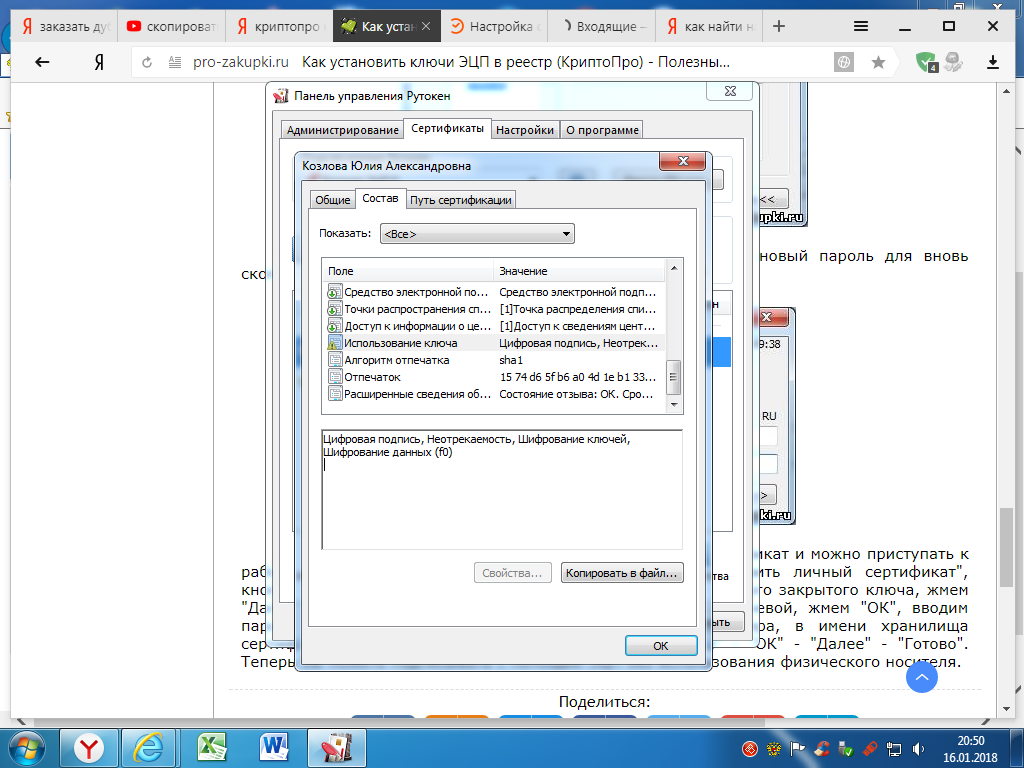1024x768 pixels.
Task: Launch Excel from the taskbar
Action: pos(211,747)
